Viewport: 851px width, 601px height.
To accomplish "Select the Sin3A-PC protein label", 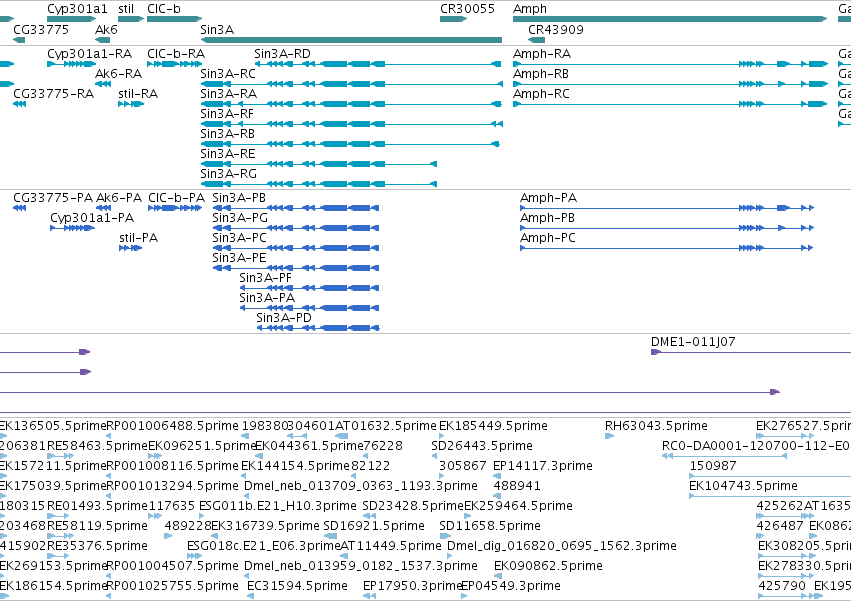I will pyautogui.click(x=239, y=238).
